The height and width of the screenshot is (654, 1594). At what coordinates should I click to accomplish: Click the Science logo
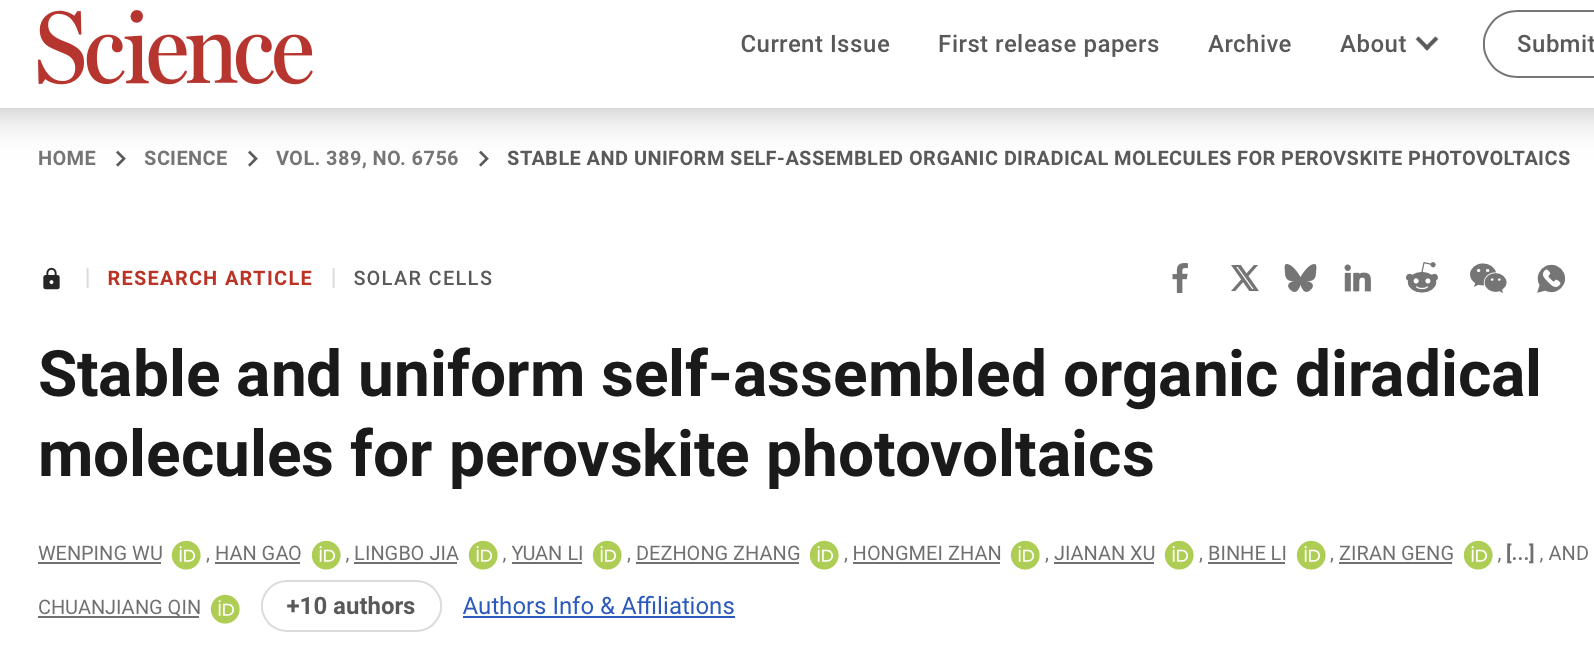tap(175, 49)
